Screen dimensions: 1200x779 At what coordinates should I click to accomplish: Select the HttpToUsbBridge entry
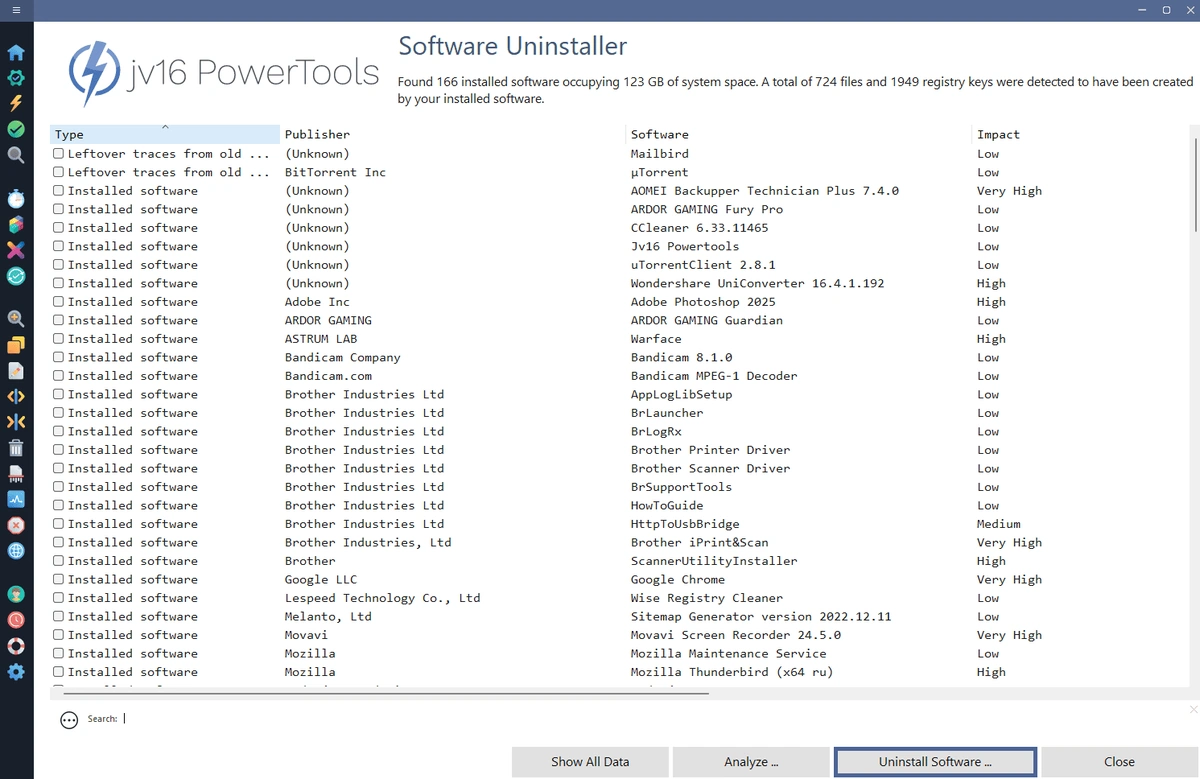click(685, 524)
